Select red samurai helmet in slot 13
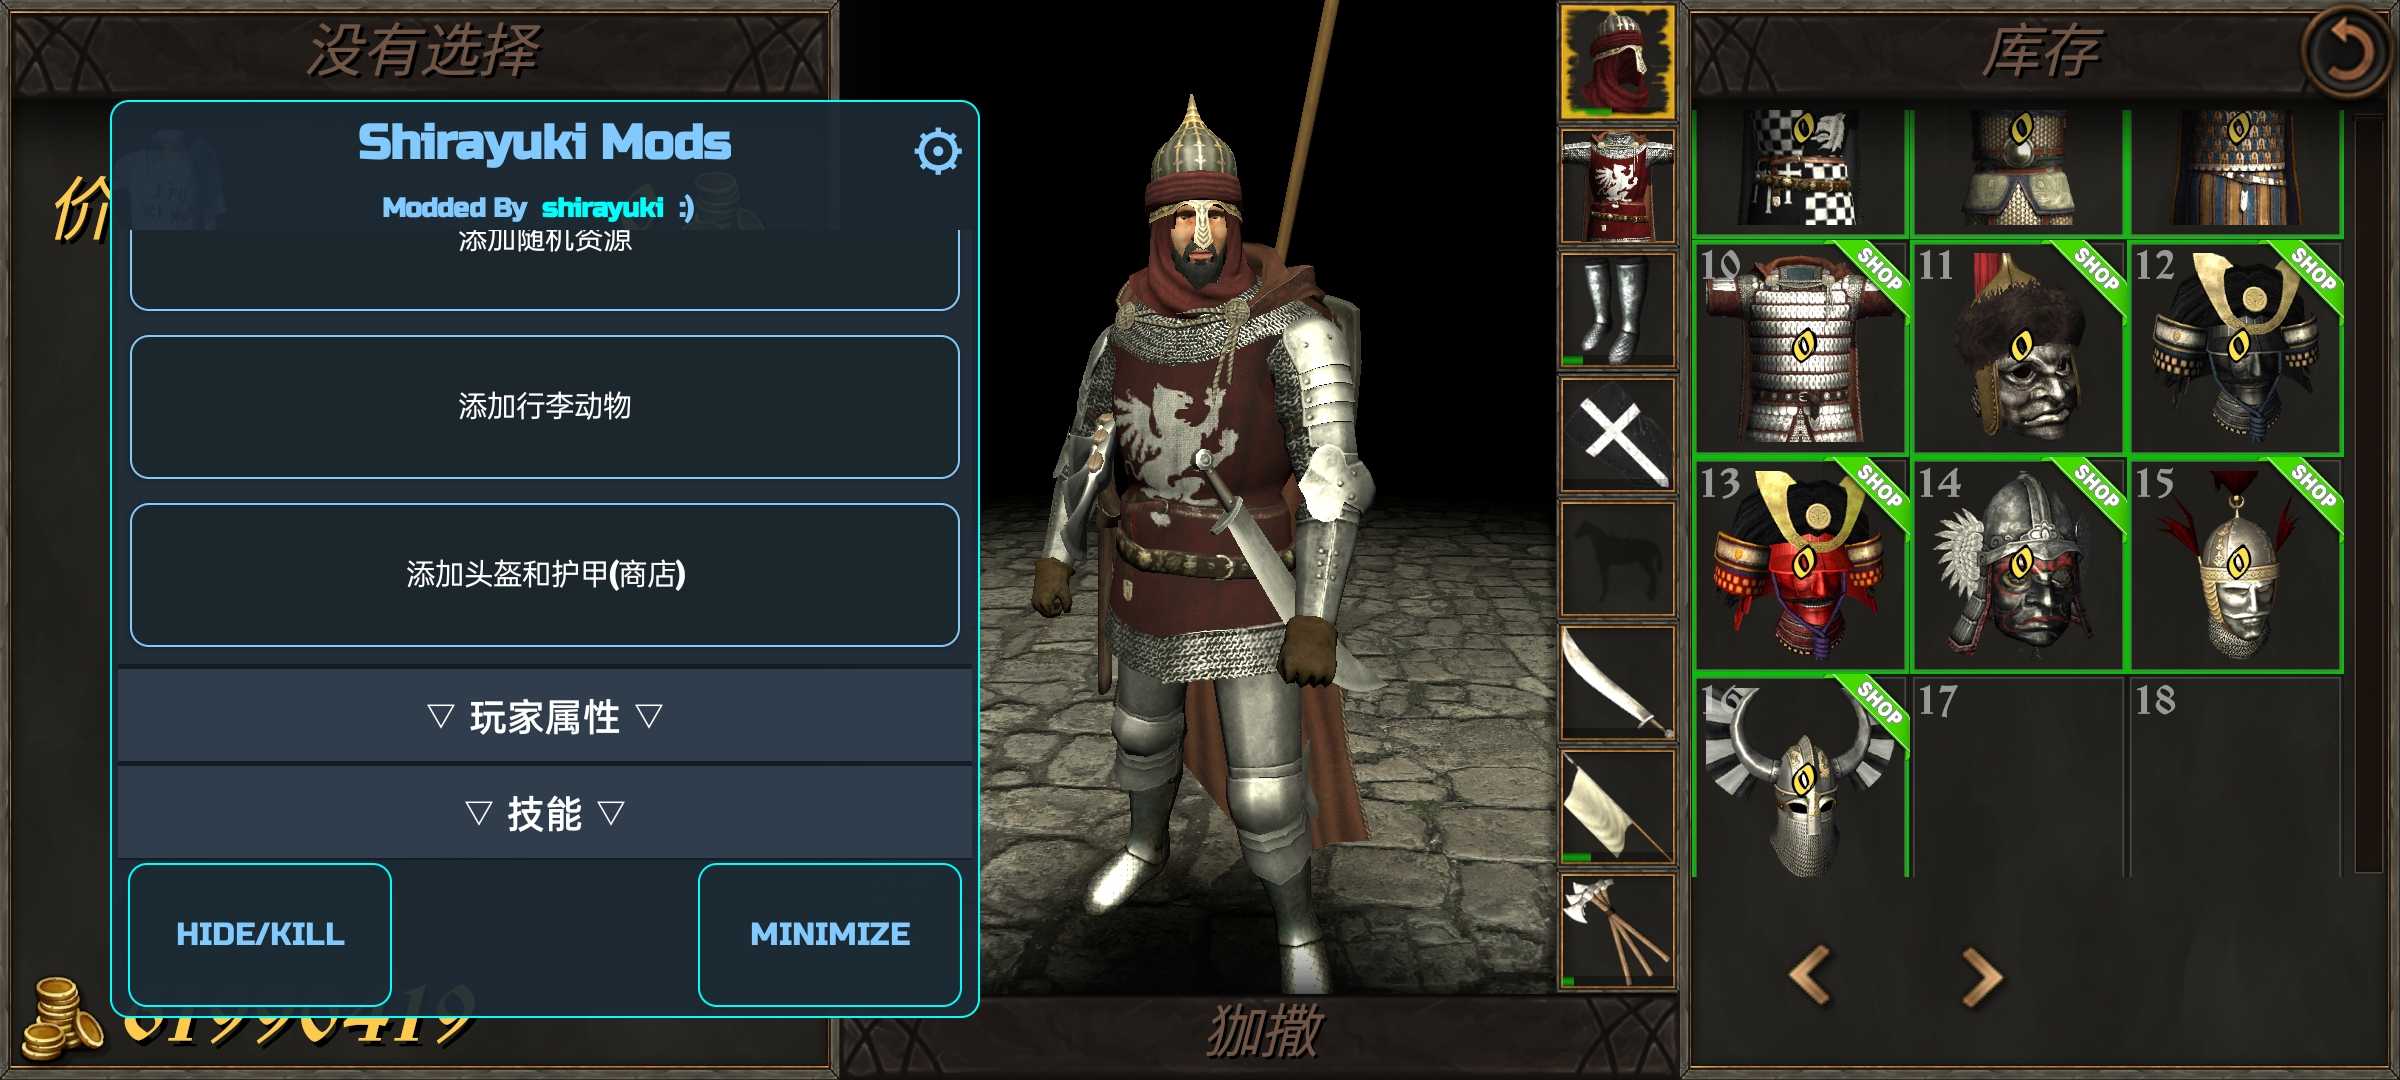2400x1080 pixels. (1802, 566)
